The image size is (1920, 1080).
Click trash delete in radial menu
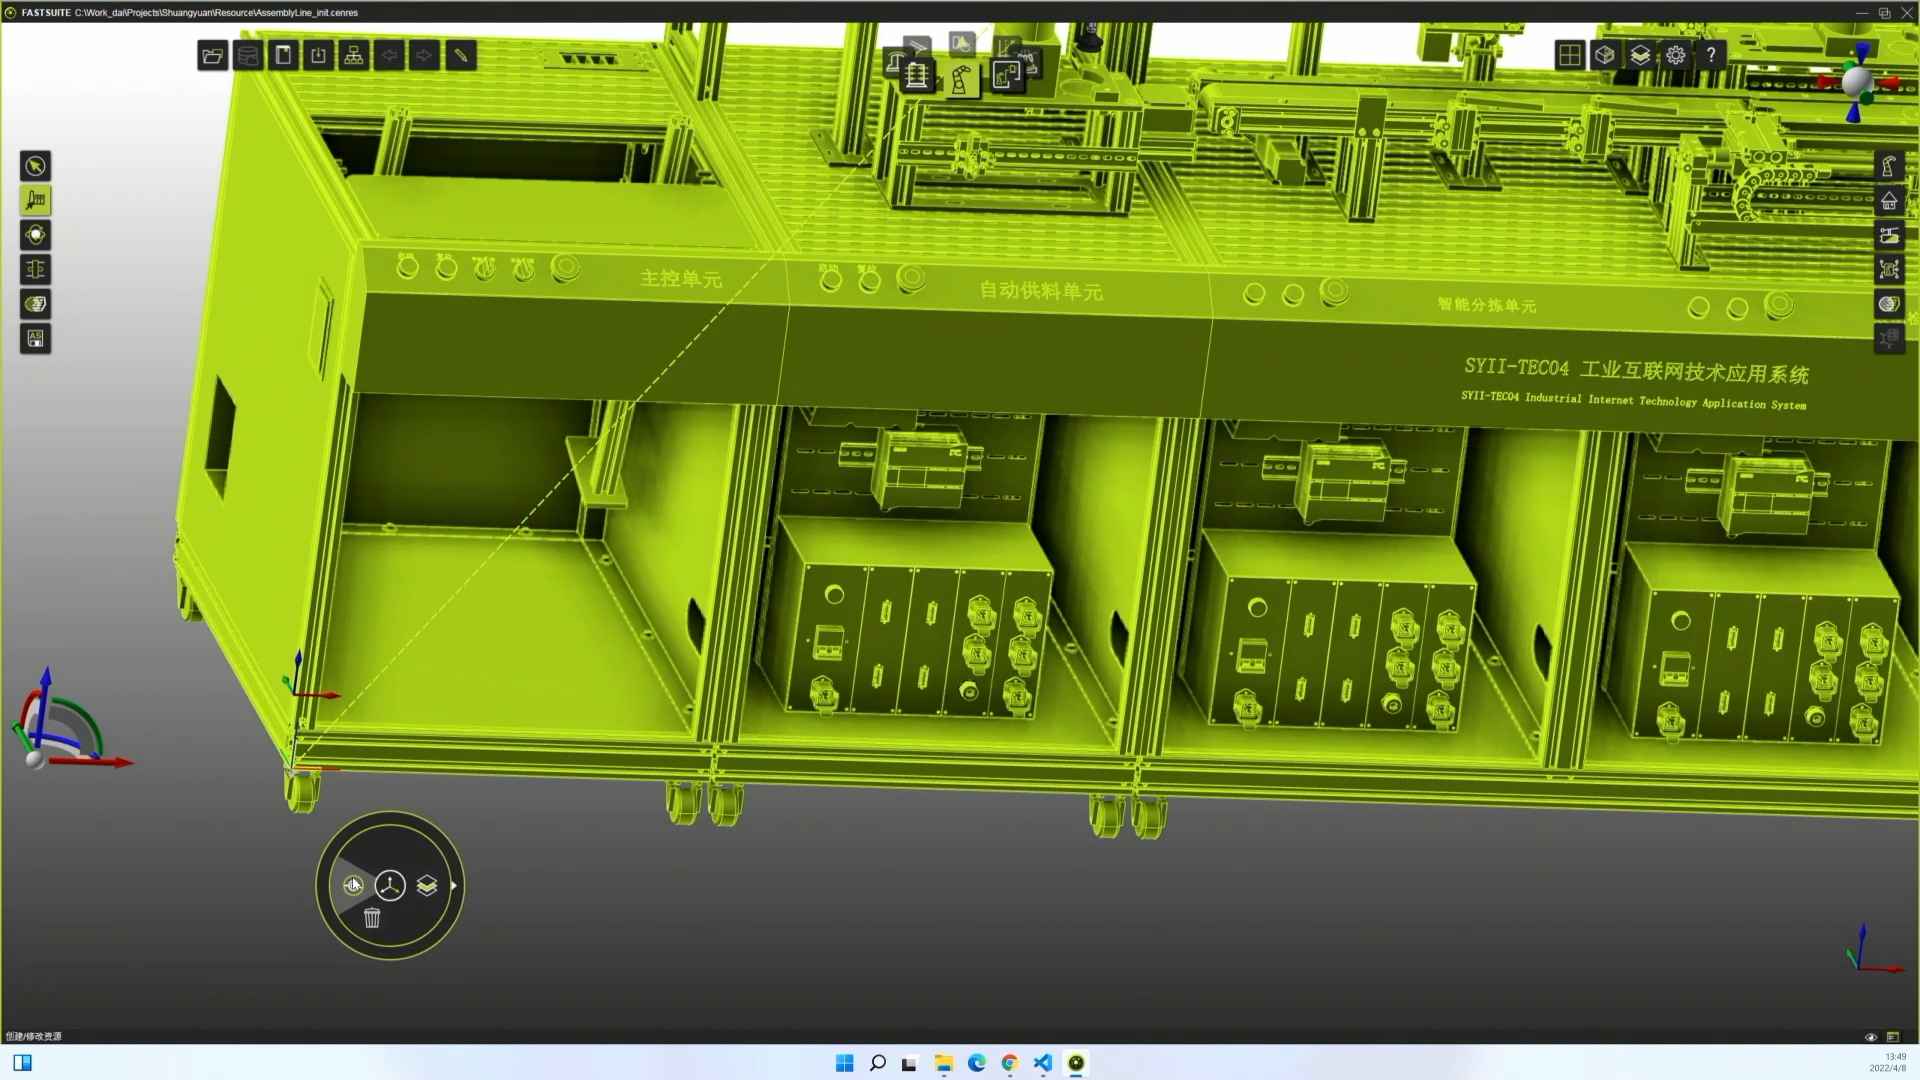pos(372,918)
